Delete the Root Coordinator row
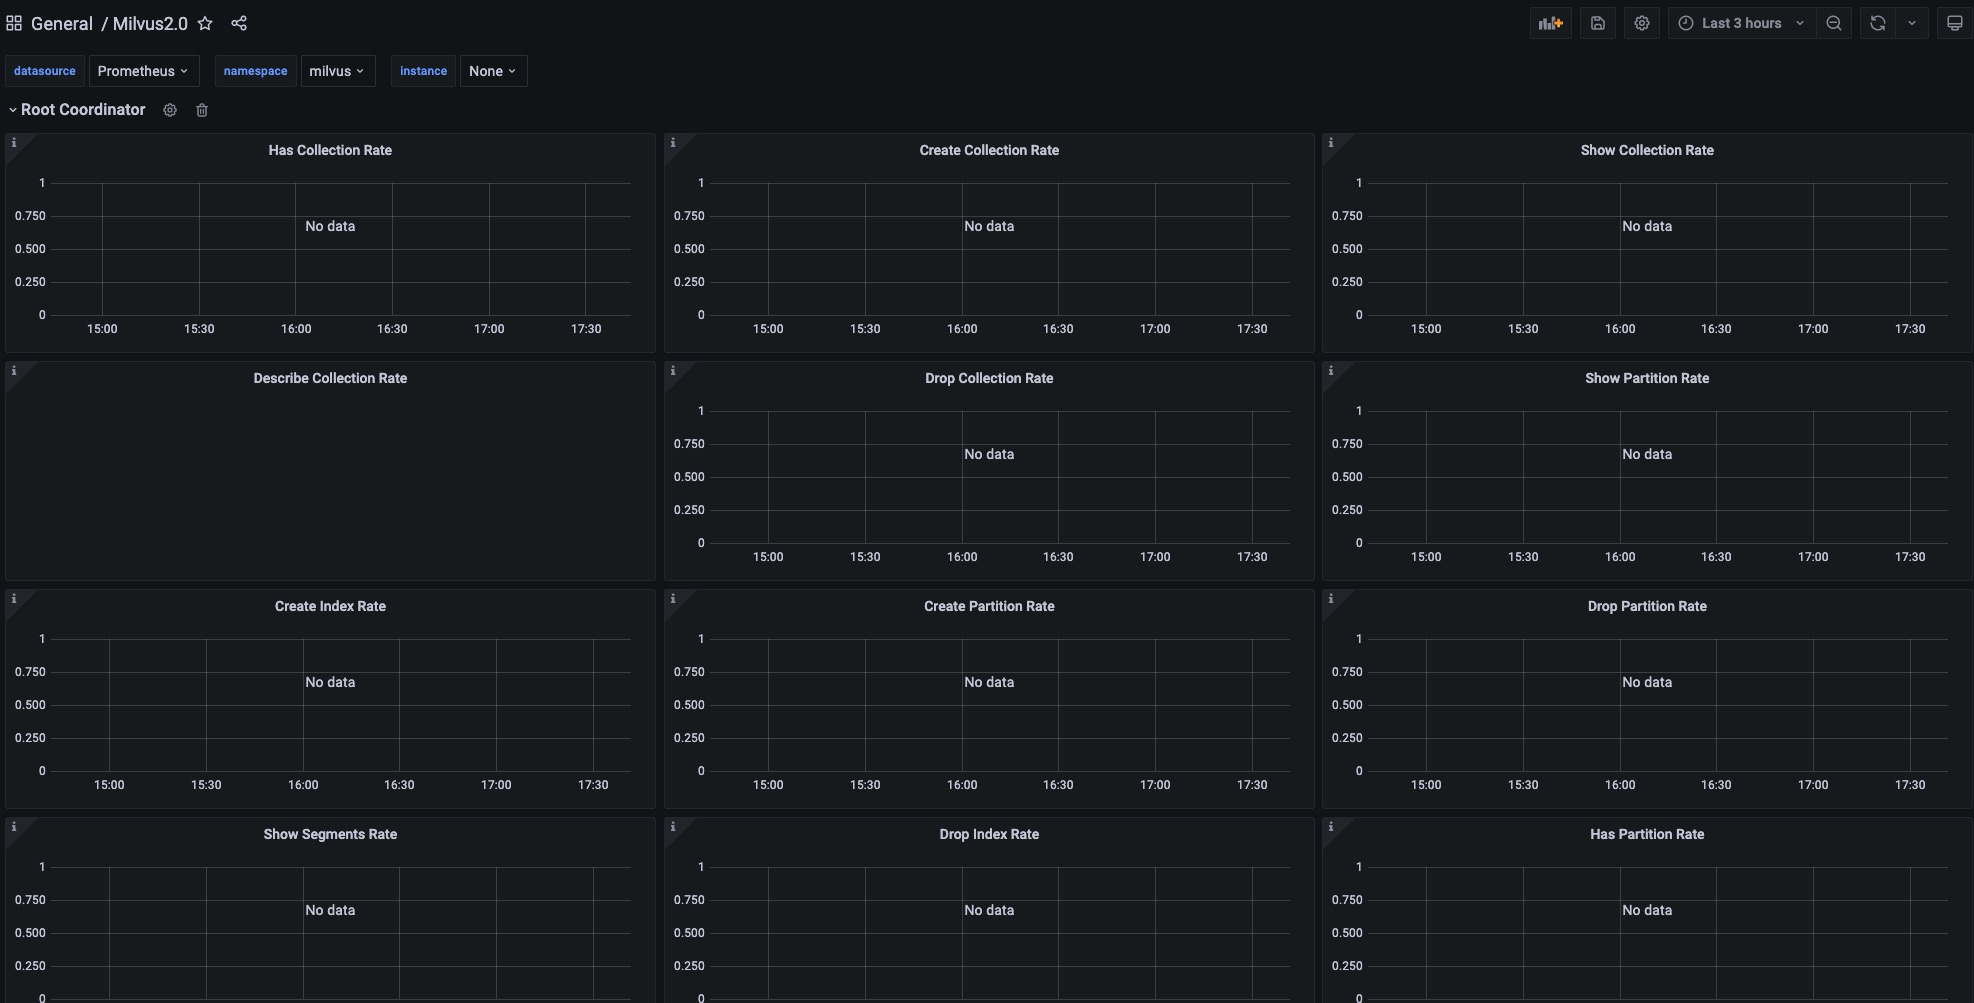 (202, 110)
